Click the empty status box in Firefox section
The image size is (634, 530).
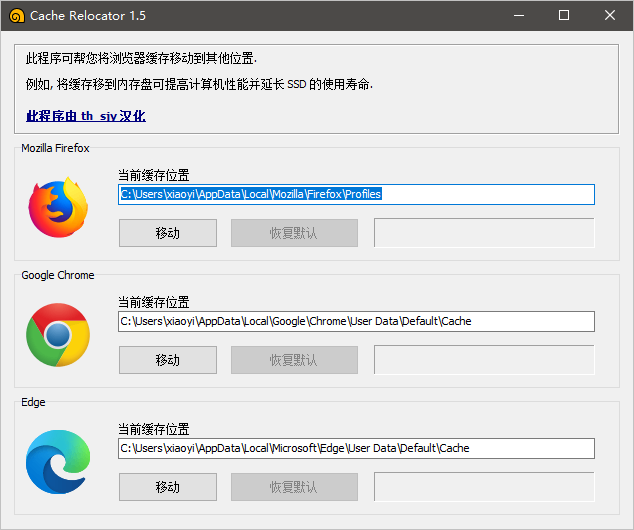484,233
